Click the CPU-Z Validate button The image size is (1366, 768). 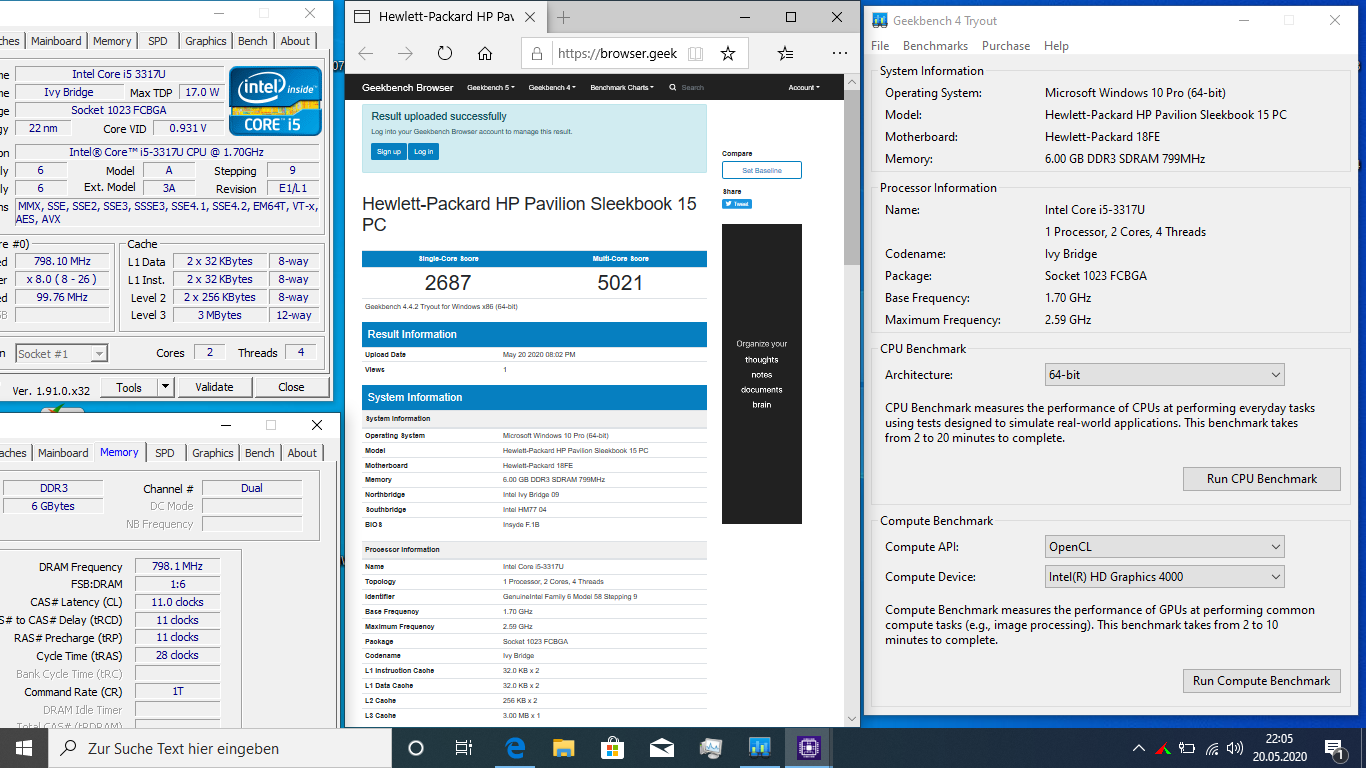click(214, 387)
